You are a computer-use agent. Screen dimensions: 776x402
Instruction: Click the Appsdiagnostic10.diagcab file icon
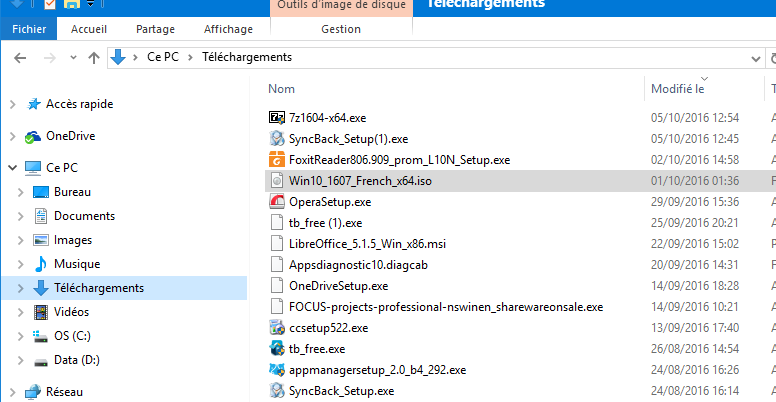277,265
